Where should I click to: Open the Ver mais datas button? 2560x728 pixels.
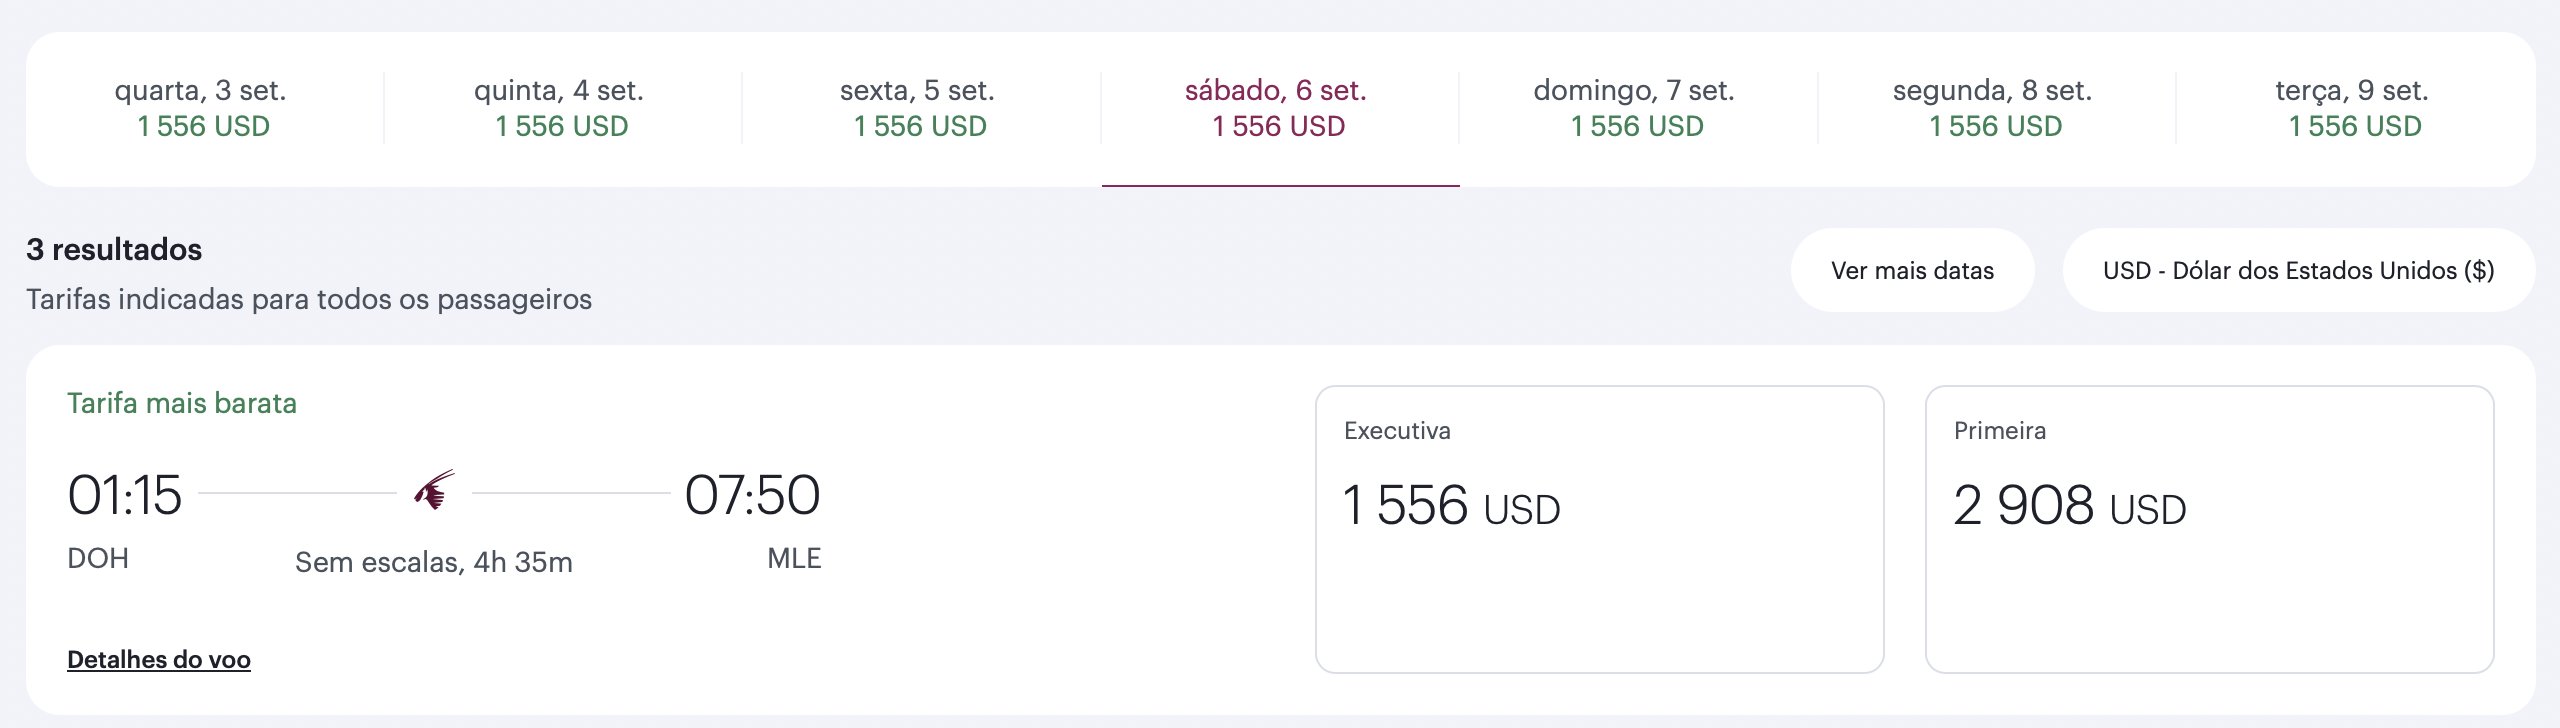(1912, 270)
